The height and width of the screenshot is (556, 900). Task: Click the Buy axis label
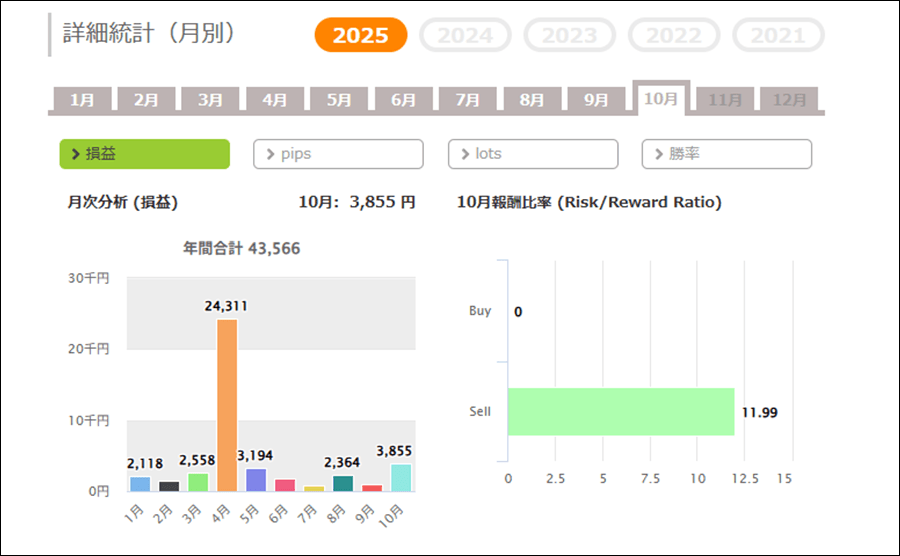(480, 311)
